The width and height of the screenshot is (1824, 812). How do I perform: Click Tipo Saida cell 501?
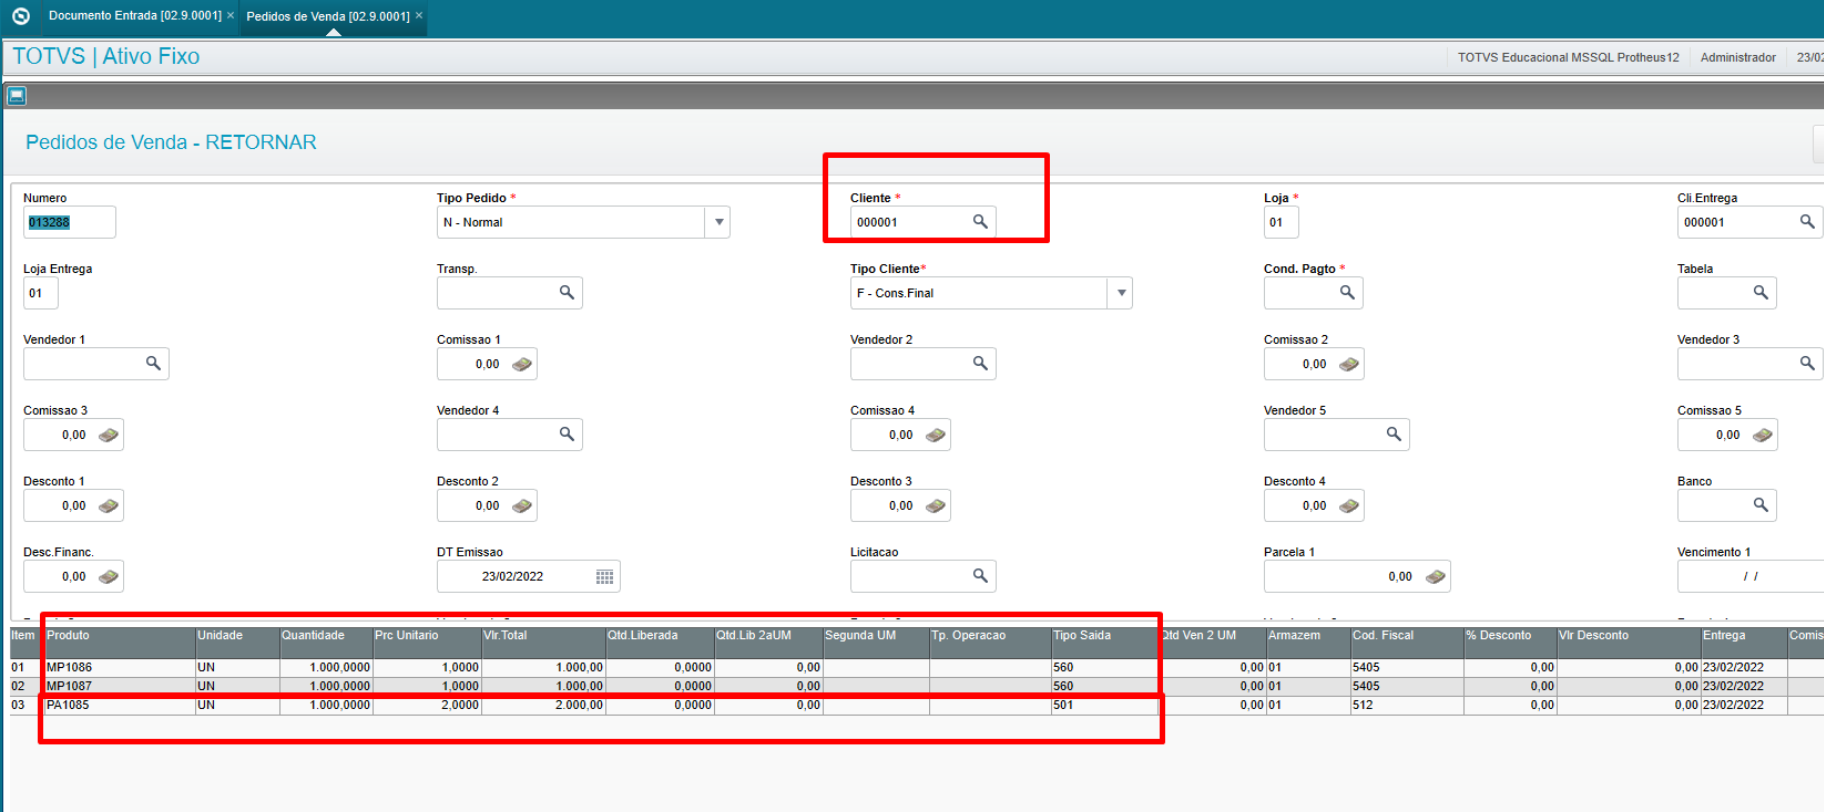point(1104,705)
